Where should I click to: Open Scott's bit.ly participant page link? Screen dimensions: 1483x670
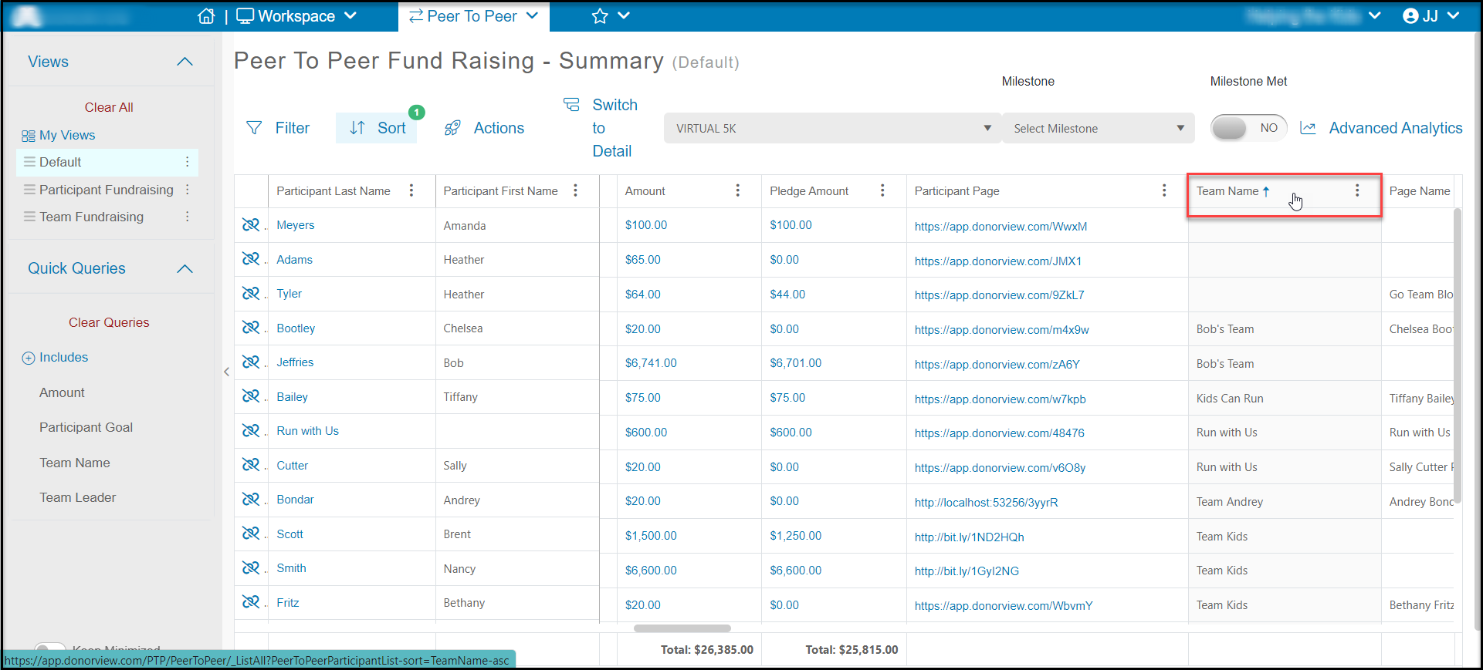point(969,537)
